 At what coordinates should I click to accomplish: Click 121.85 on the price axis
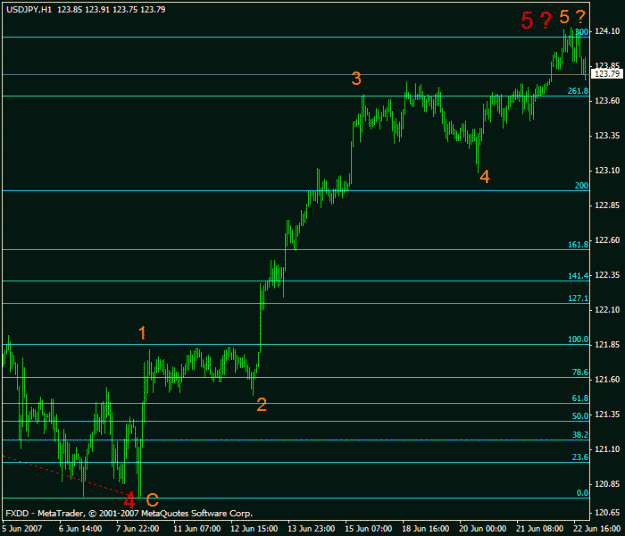pos(607,344)
